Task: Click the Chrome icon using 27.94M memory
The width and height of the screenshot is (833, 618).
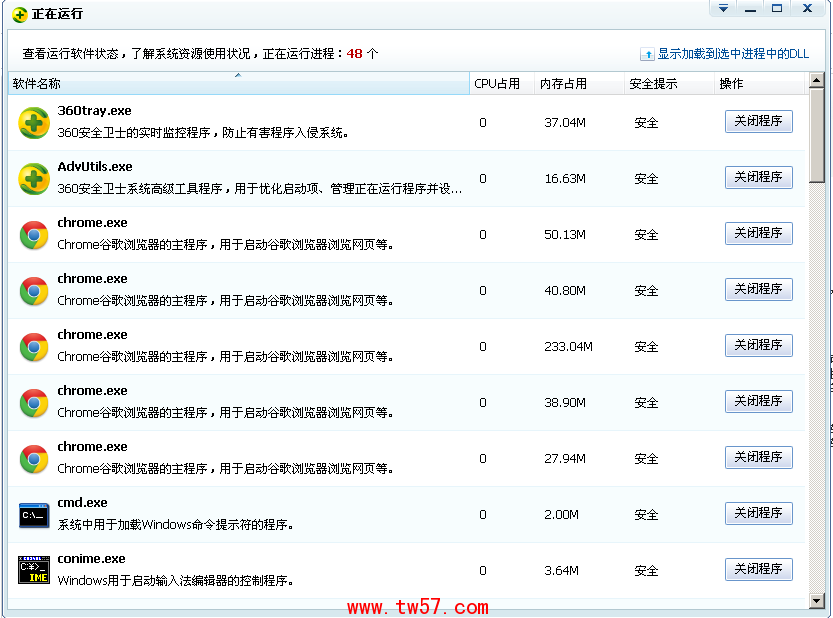Action: [x=34, y=459]
